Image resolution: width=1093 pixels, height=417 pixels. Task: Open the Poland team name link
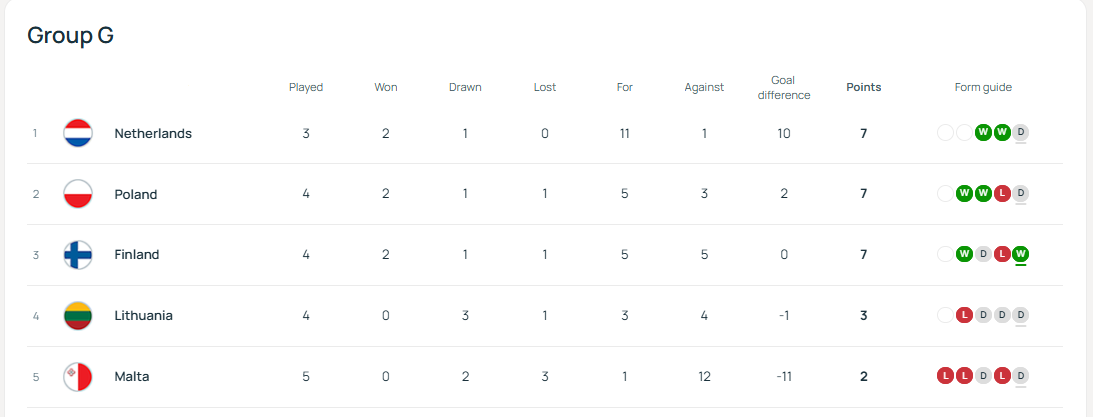[x=136, y=194]
